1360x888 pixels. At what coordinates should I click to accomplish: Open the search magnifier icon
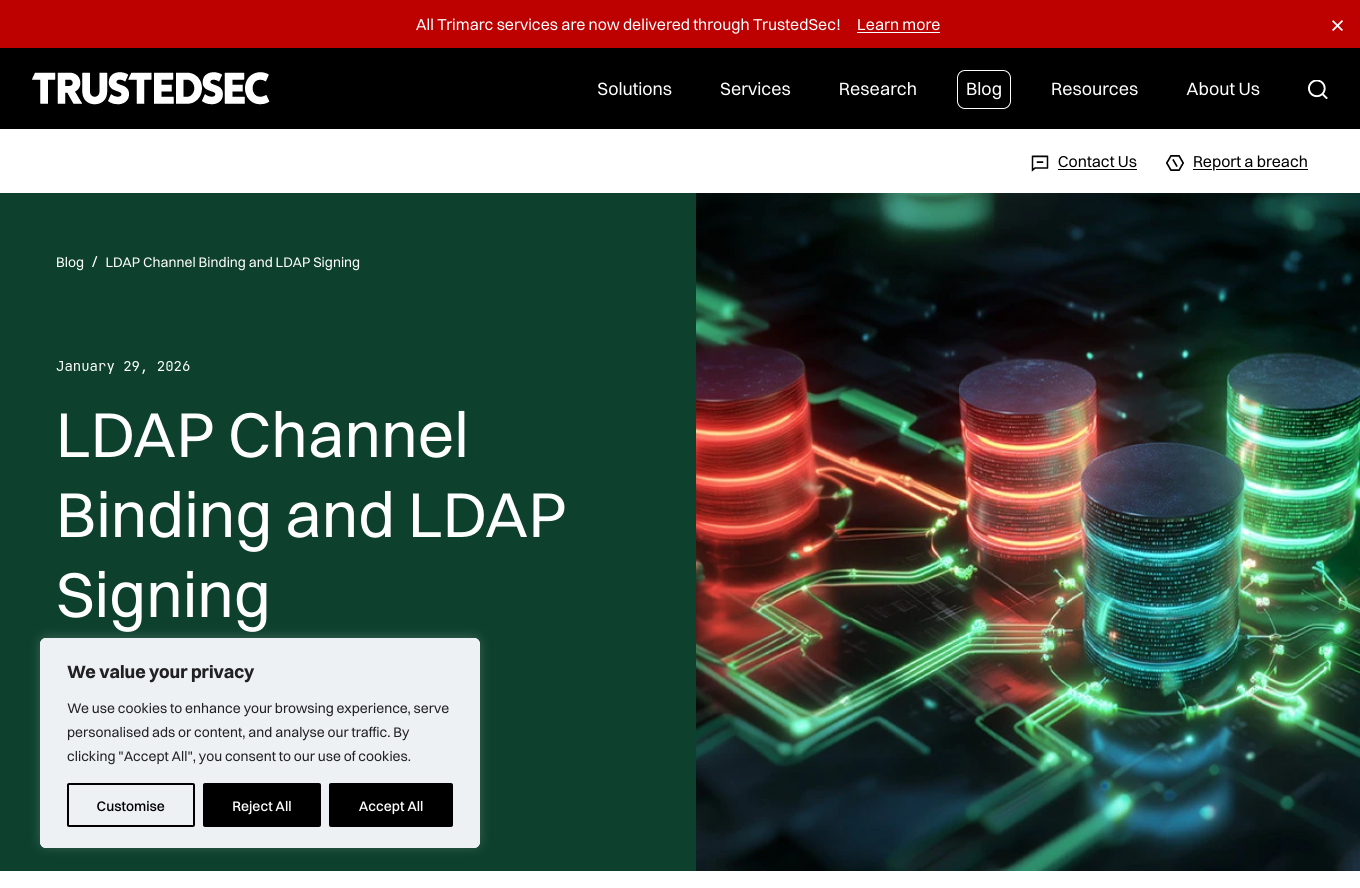[1317, 89]
